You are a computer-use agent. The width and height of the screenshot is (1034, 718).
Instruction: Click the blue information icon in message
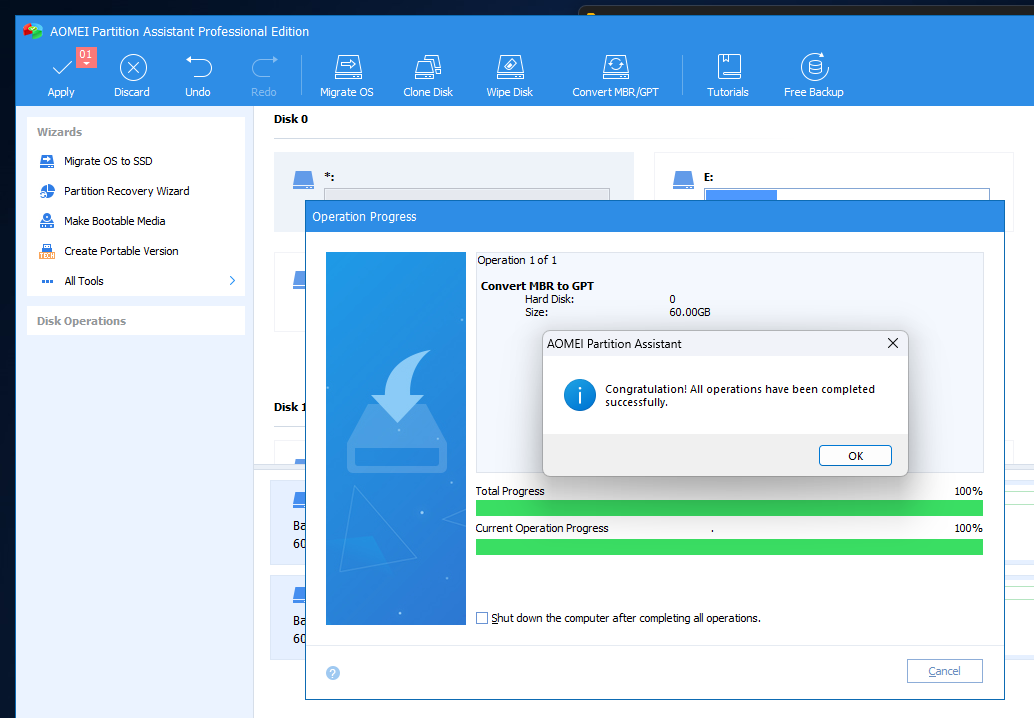point(580,395)
